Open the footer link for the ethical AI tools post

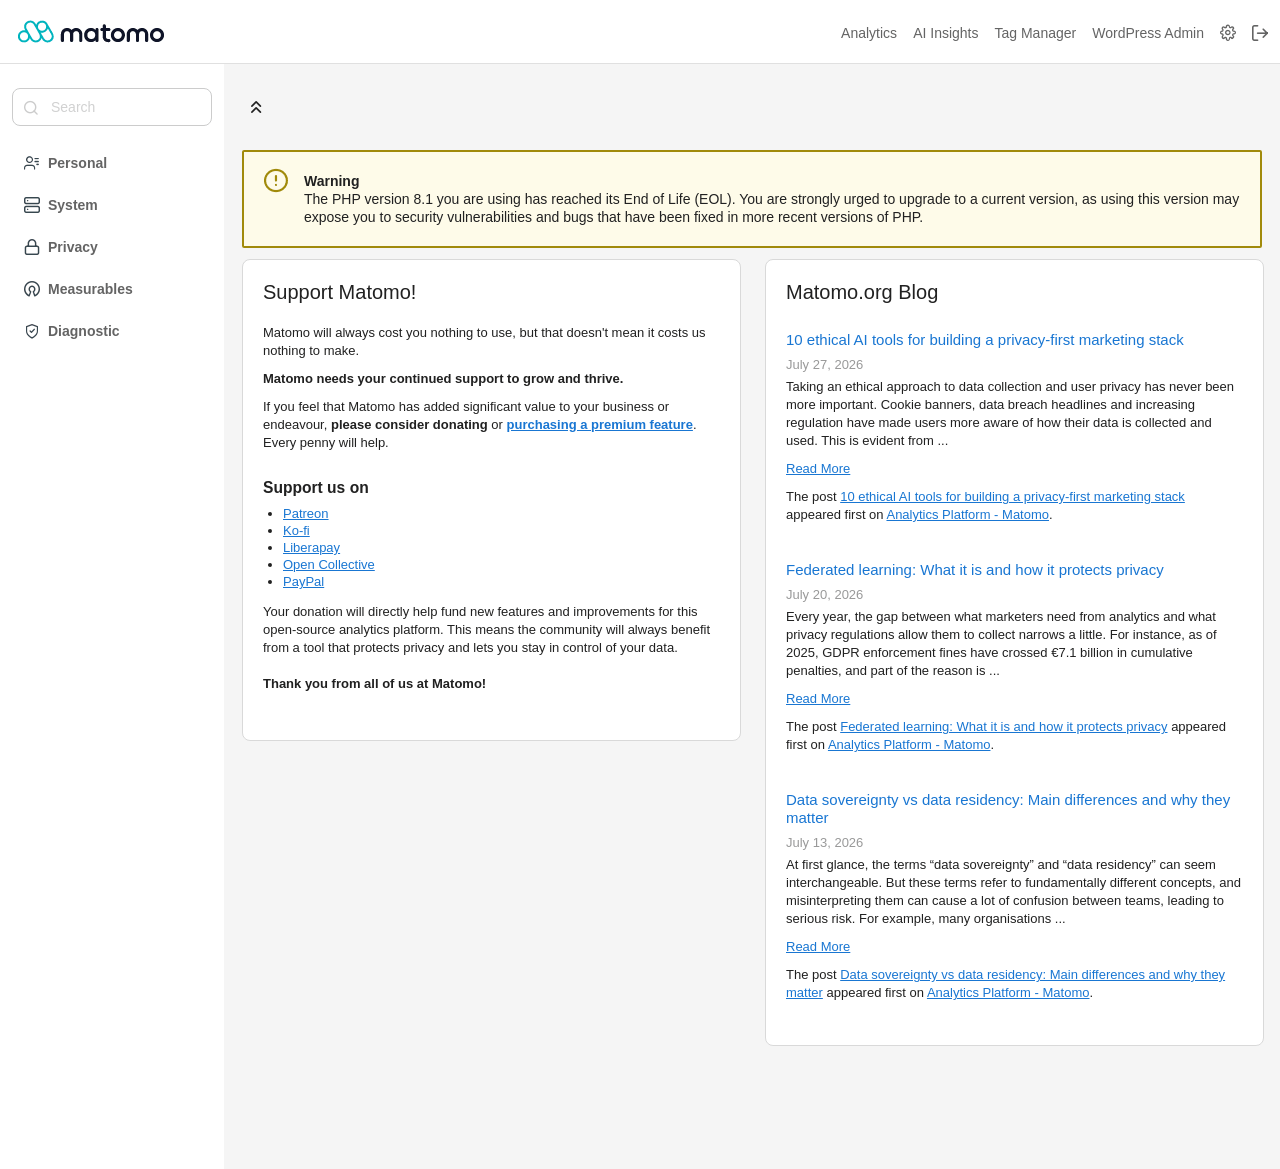click(x=1012, y=497)
